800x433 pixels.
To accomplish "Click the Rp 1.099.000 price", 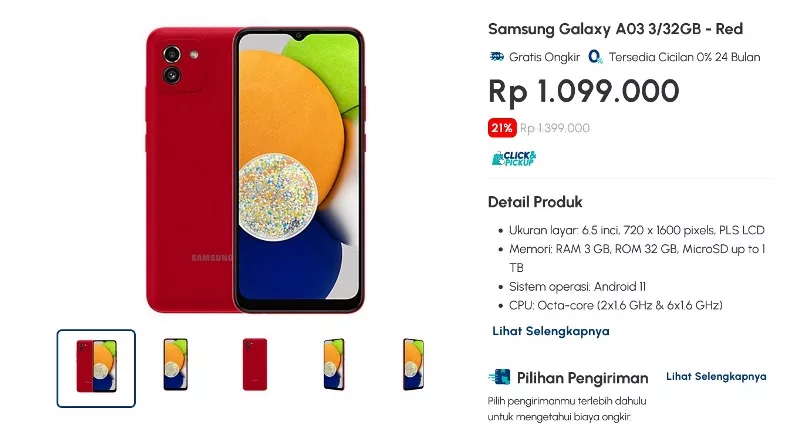I will [x=584, y=92].
